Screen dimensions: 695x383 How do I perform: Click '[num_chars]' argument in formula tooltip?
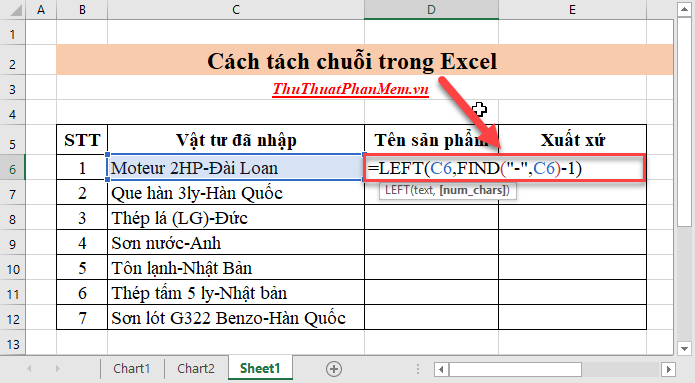coord(473,191)
